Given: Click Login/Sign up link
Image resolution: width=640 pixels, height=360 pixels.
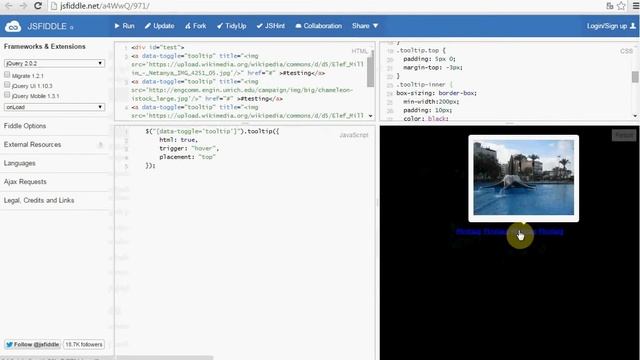Looking at the screenshot, I should [x=607, y=26].
